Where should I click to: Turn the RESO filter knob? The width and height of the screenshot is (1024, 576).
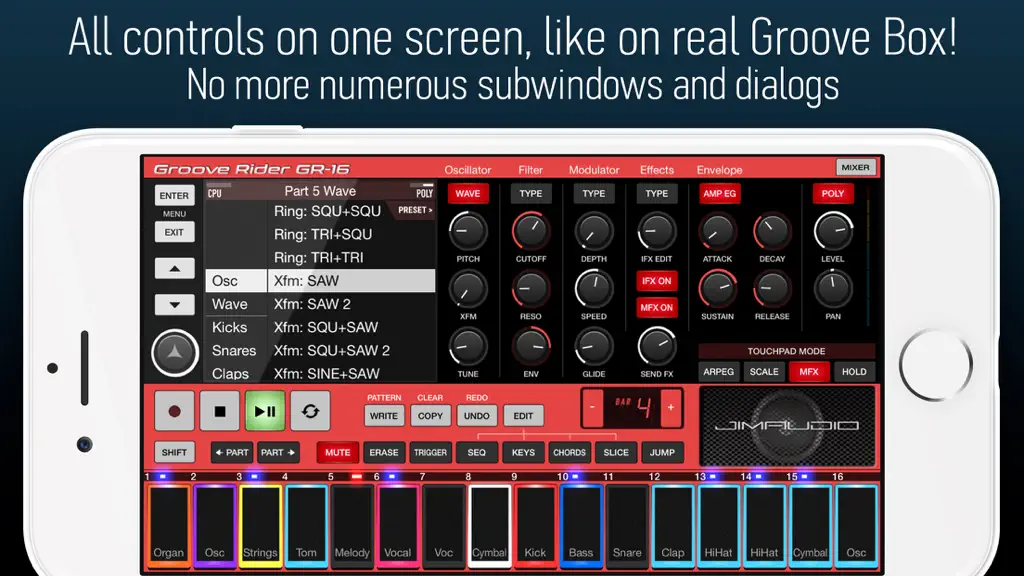(531, 289)
